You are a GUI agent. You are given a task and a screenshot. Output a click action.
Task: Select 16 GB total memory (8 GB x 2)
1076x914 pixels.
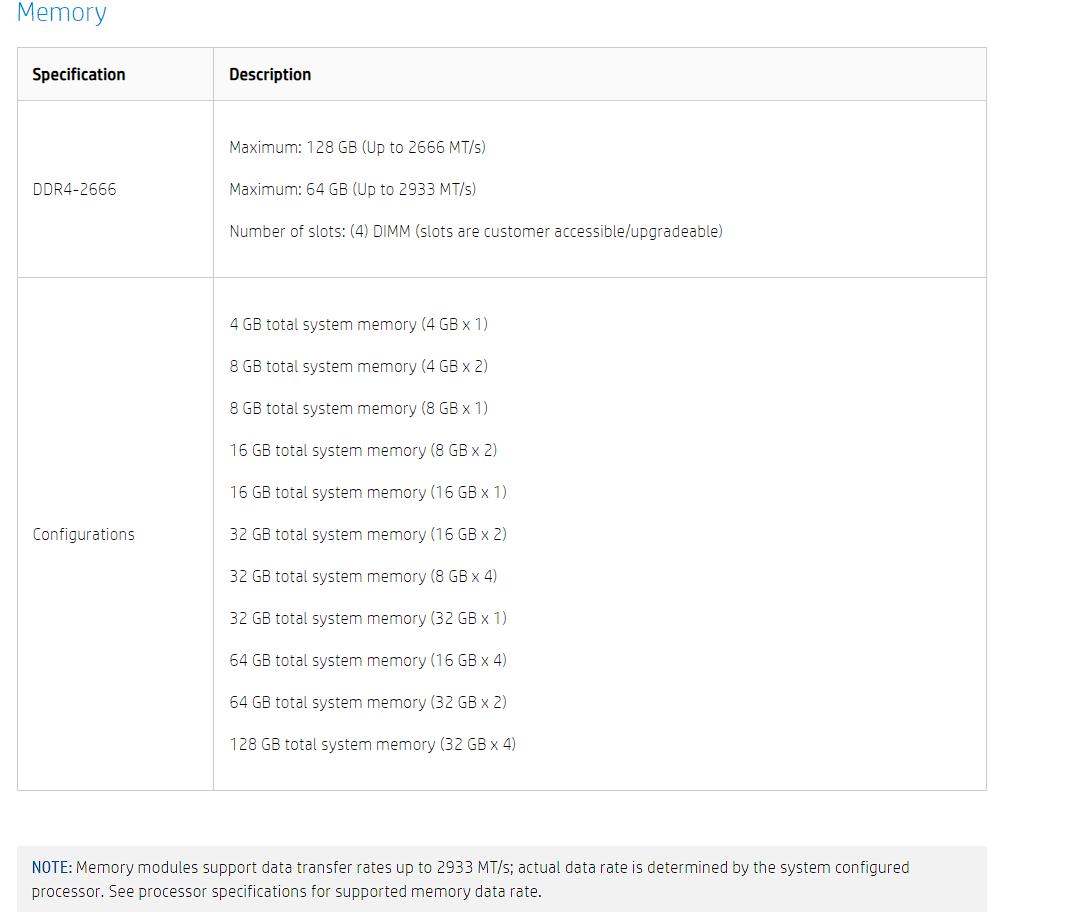(x=364, y=450)
